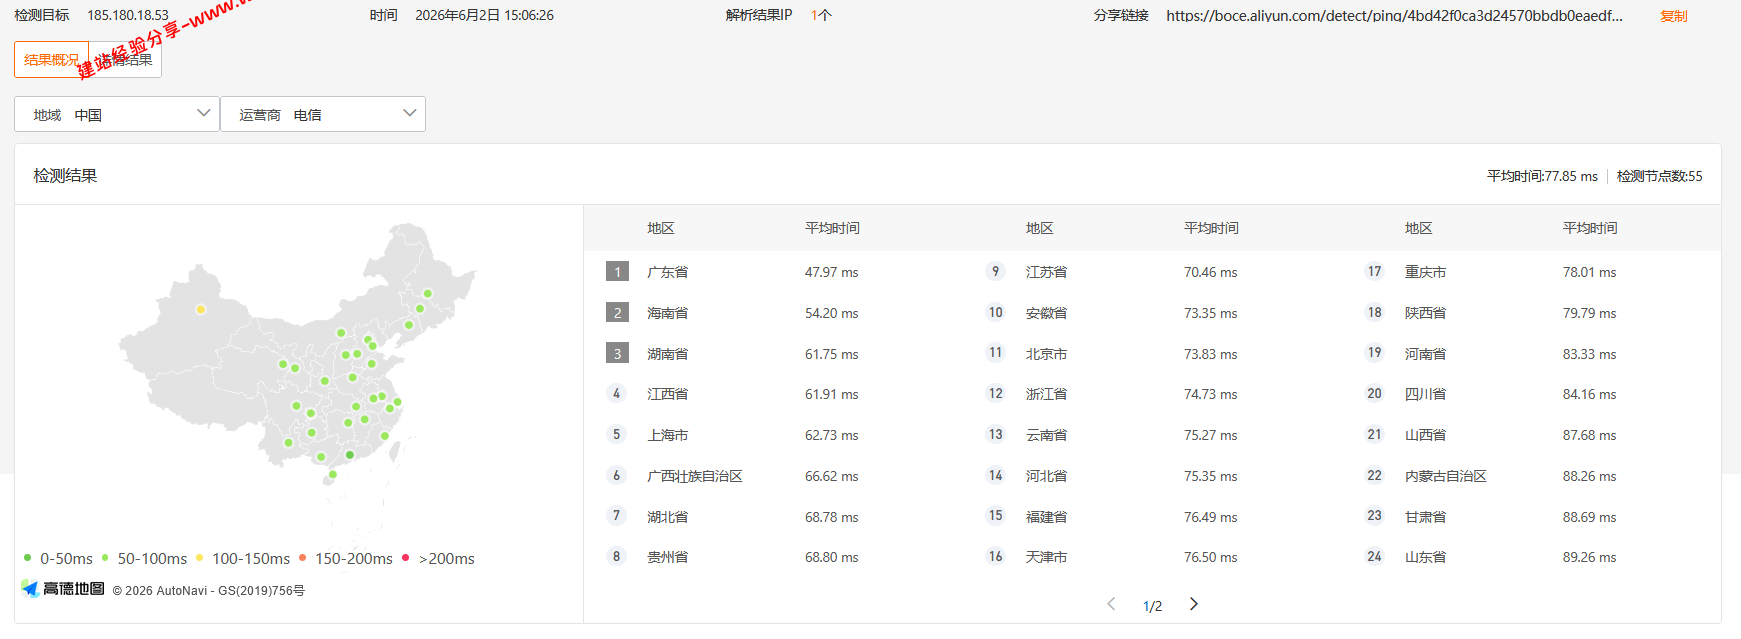
Task: Select the 广西壮族自治区 row text
Action: point(695,476)
